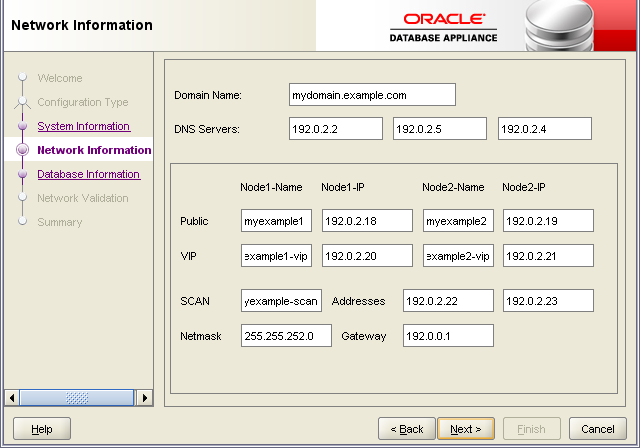Click the System Information step bullet icon
The width and height of the screenshot is (640, 448).
[x=23, y=126]
